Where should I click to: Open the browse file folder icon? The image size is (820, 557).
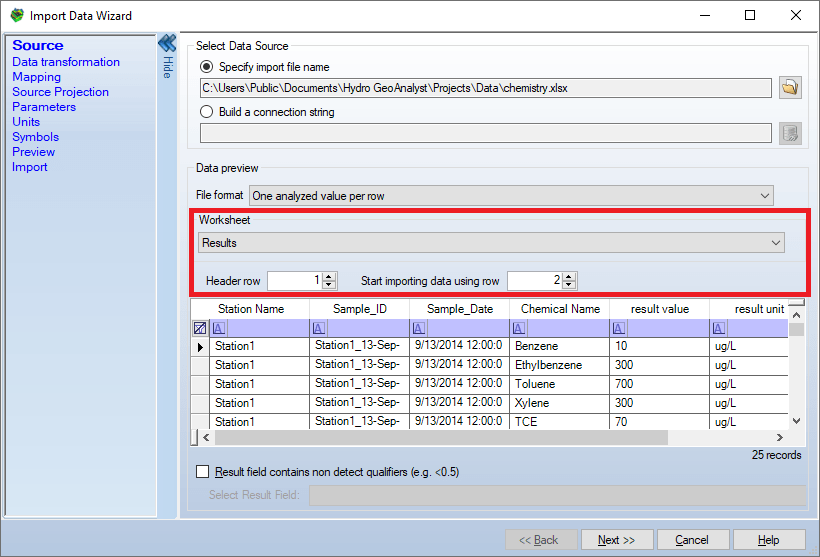(x=790, y=87)
